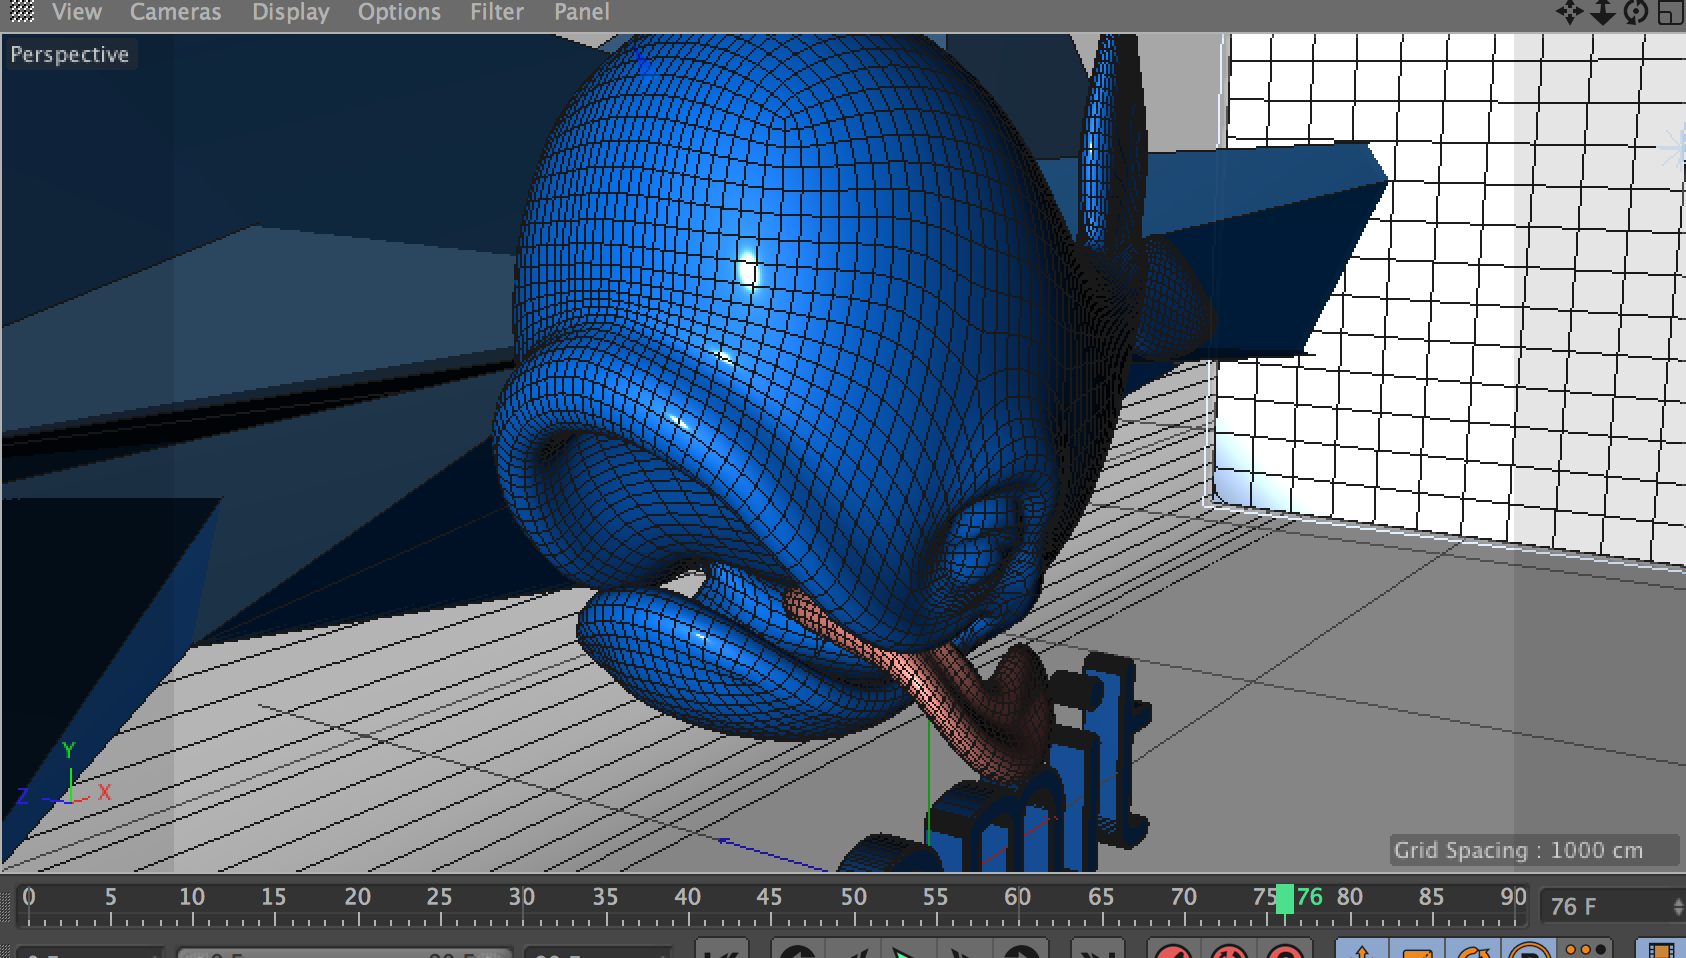Jump the timeline to frame 0

[x=28, y=897]
